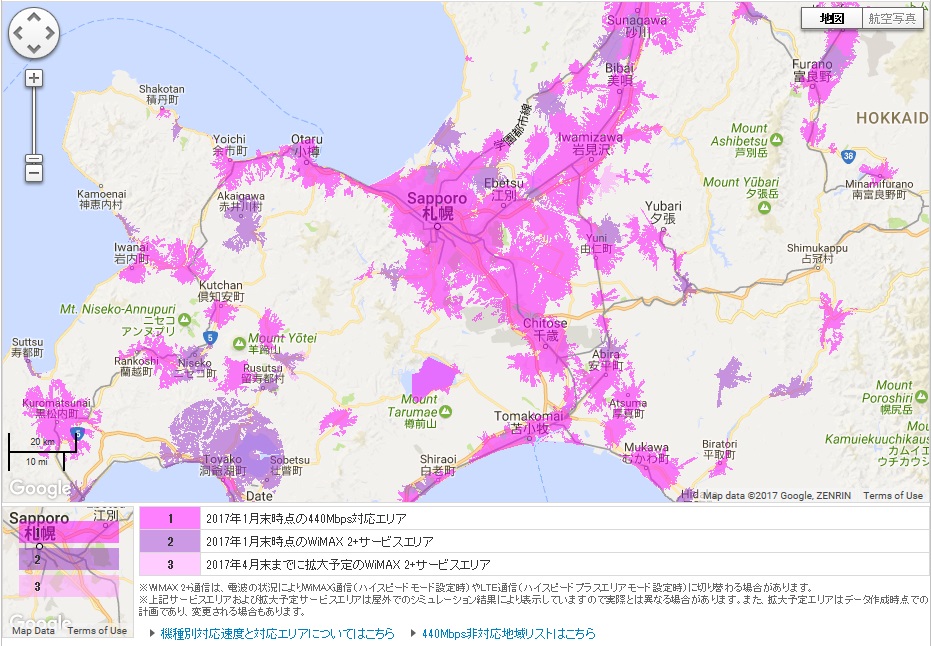The height and width of the screenshot is (646, 931).
Task: Switch to the 地図 map view
Action: (x=831, y=18)
